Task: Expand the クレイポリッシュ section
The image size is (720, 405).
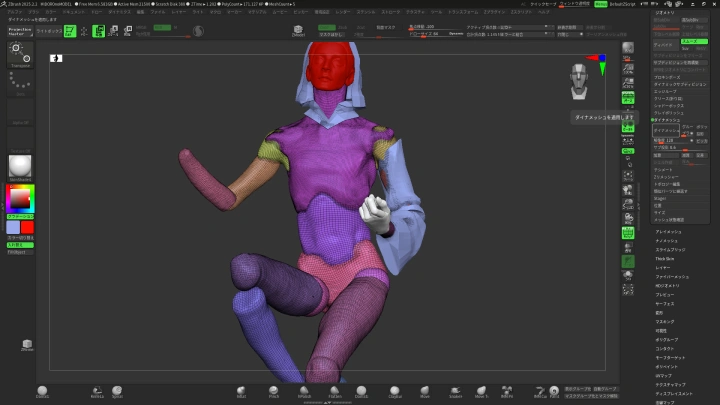Action: tap(669, 113)
